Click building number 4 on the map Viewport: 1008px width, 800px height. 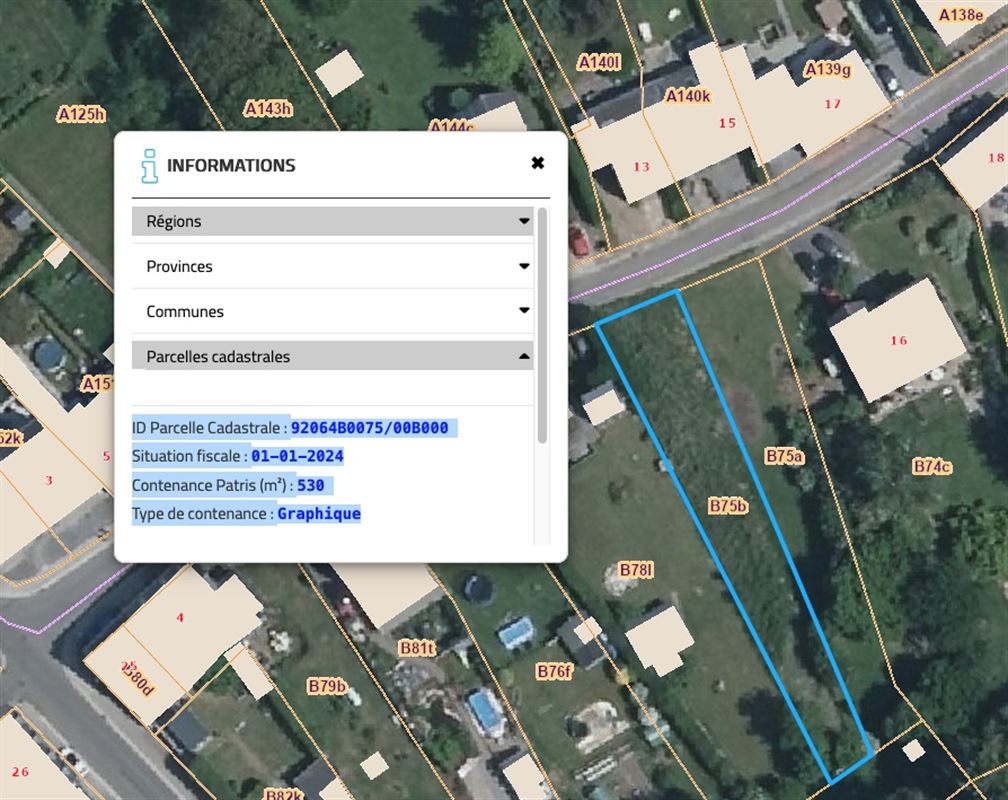point(180,618)
